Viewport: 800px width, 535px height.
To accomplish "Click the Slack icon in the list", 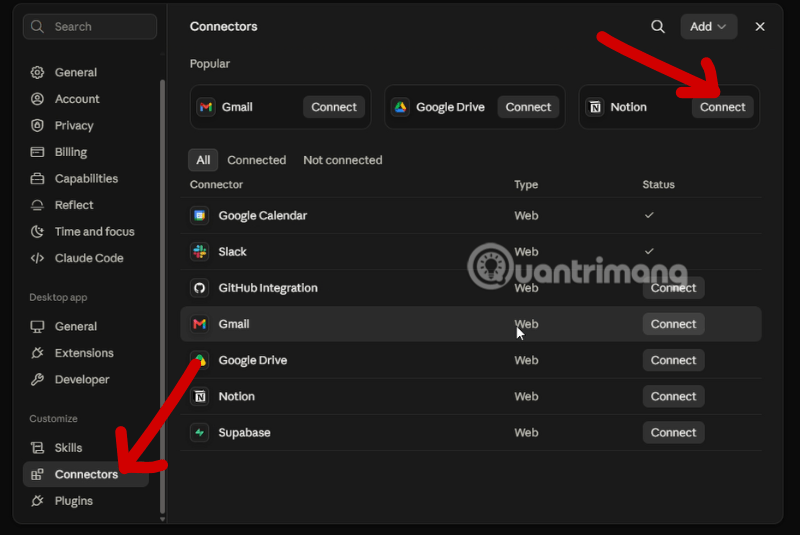I will click(199, 251).
